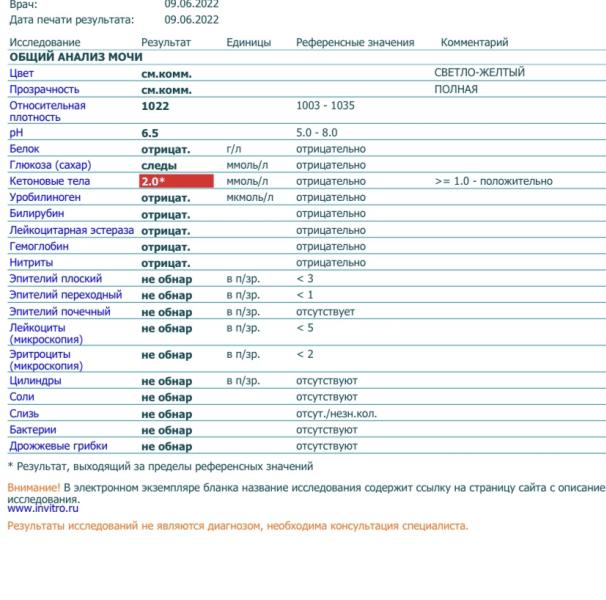
Task: Select the Референсные значения column header
Action: (355, 42)
